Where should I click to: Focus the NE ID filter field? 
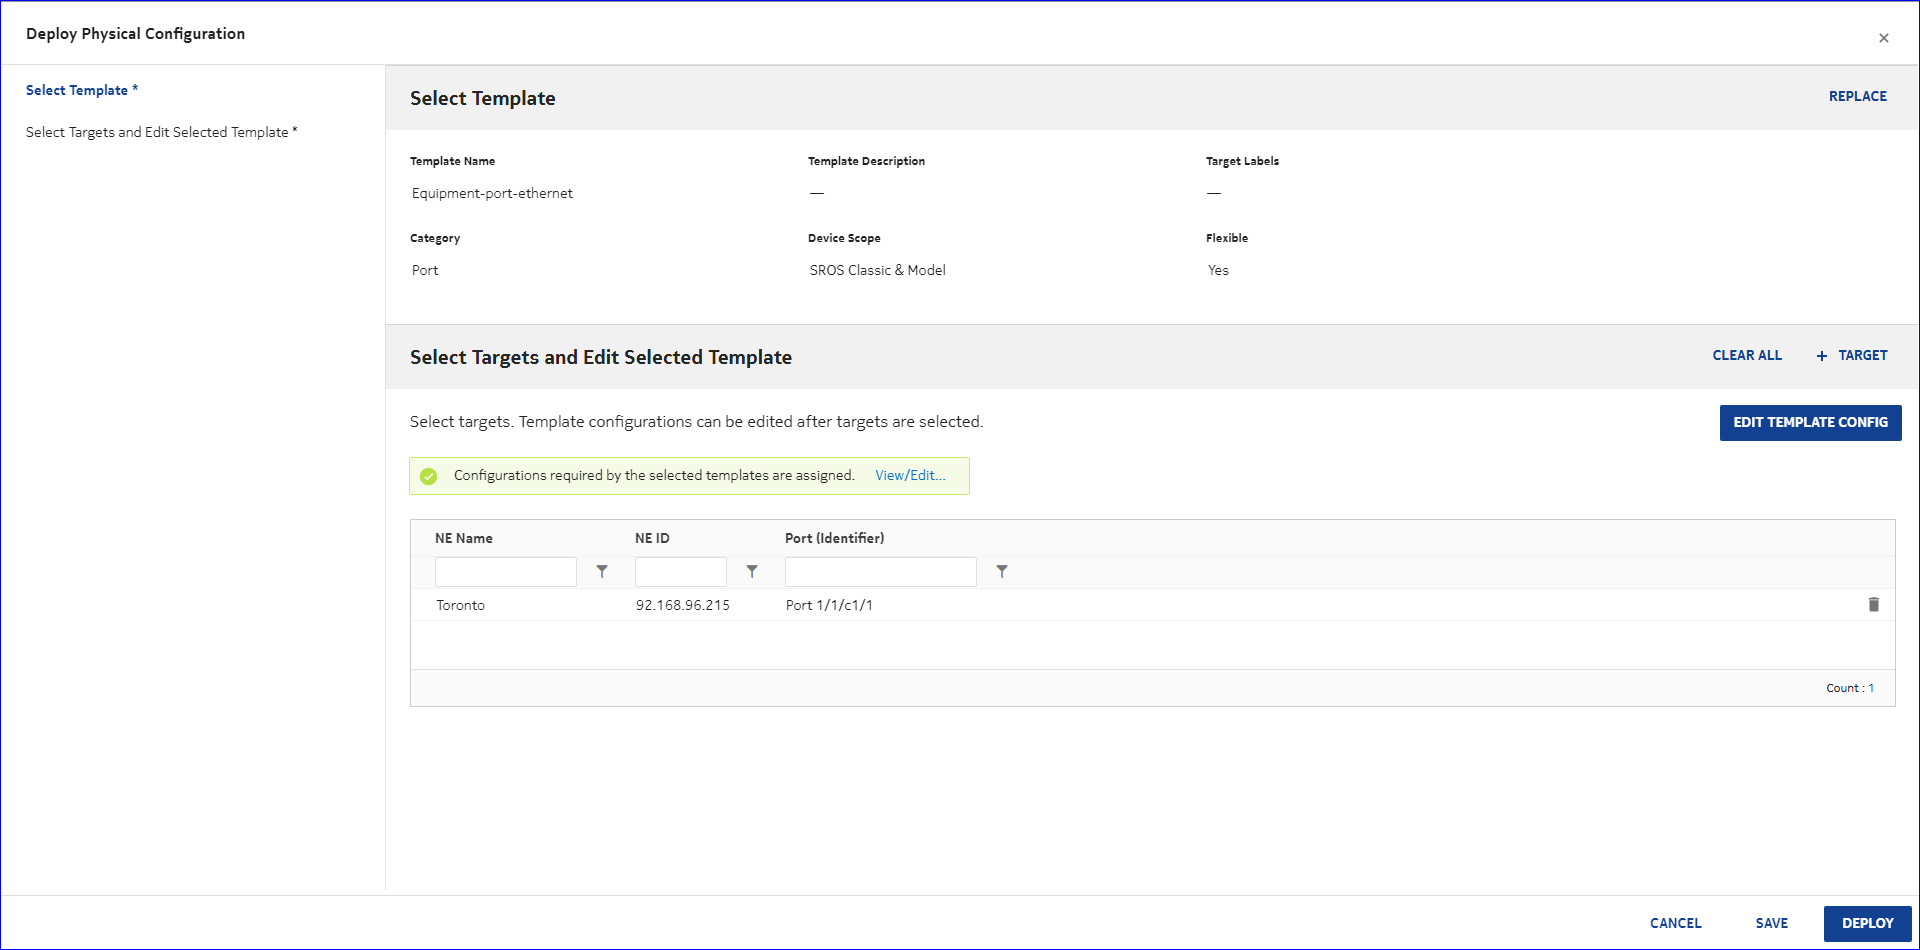pyautogui.click(x=680, y=572)
